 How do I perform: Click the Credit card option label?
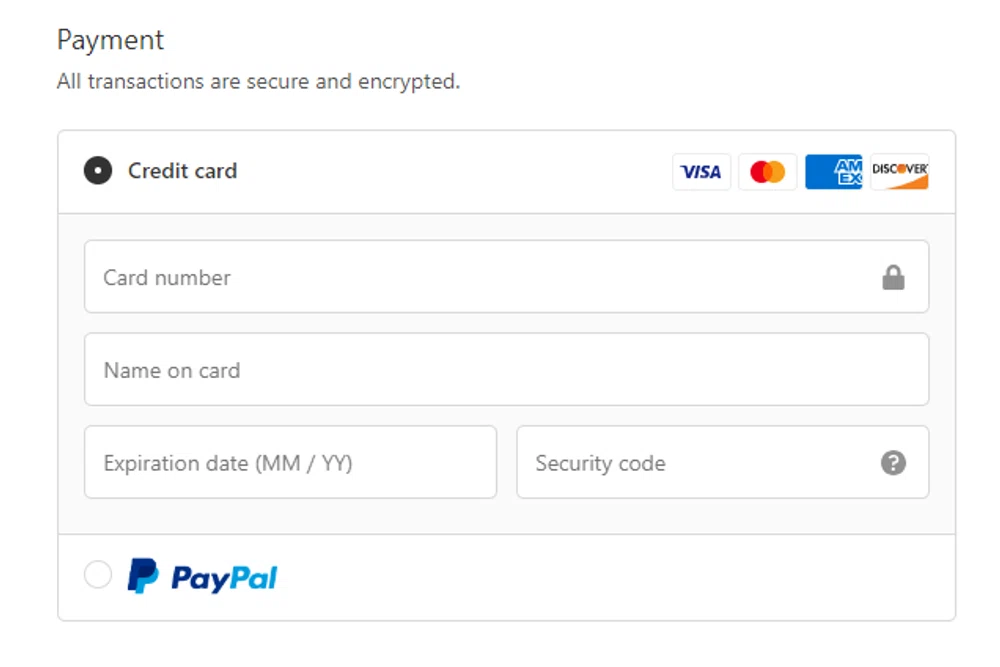tap(182, 171)
